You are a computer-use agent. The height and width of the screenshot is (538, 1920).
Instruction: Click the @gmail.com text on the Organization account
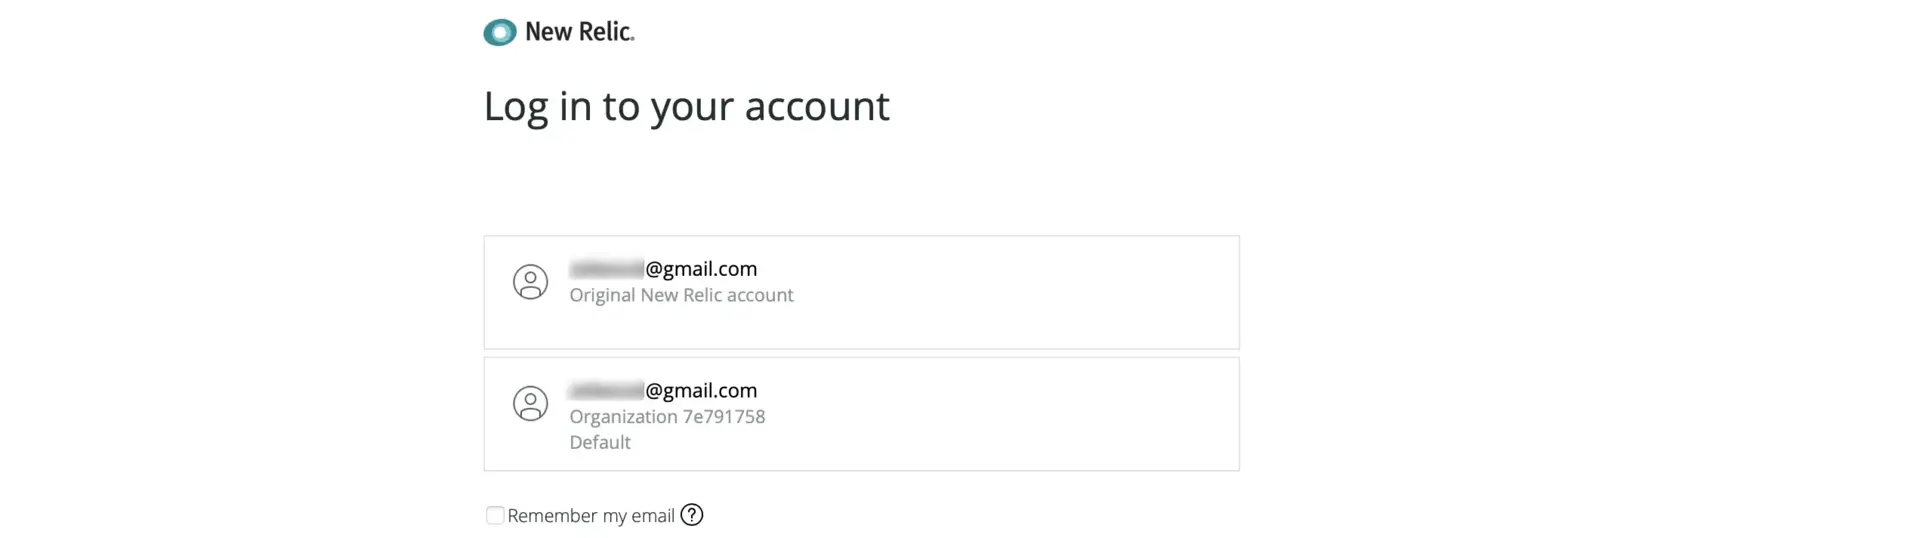[x=701, y=391]
